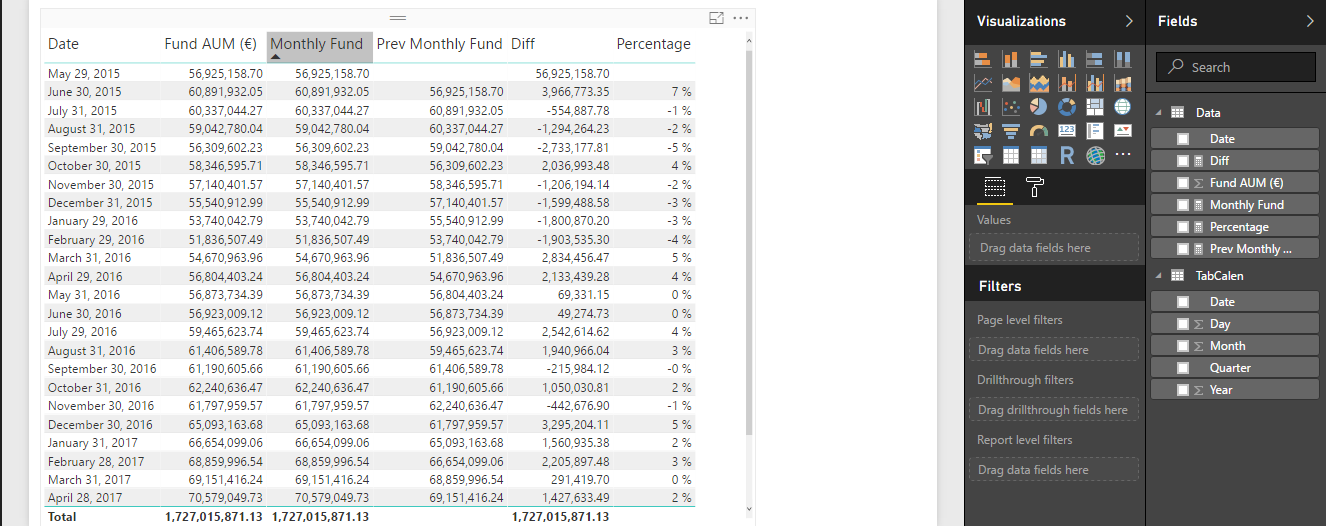The width and height of the screenshot is (1326, 526).
Task: Collapse the Visualizations pane chevron
Action: (1129, 21)
